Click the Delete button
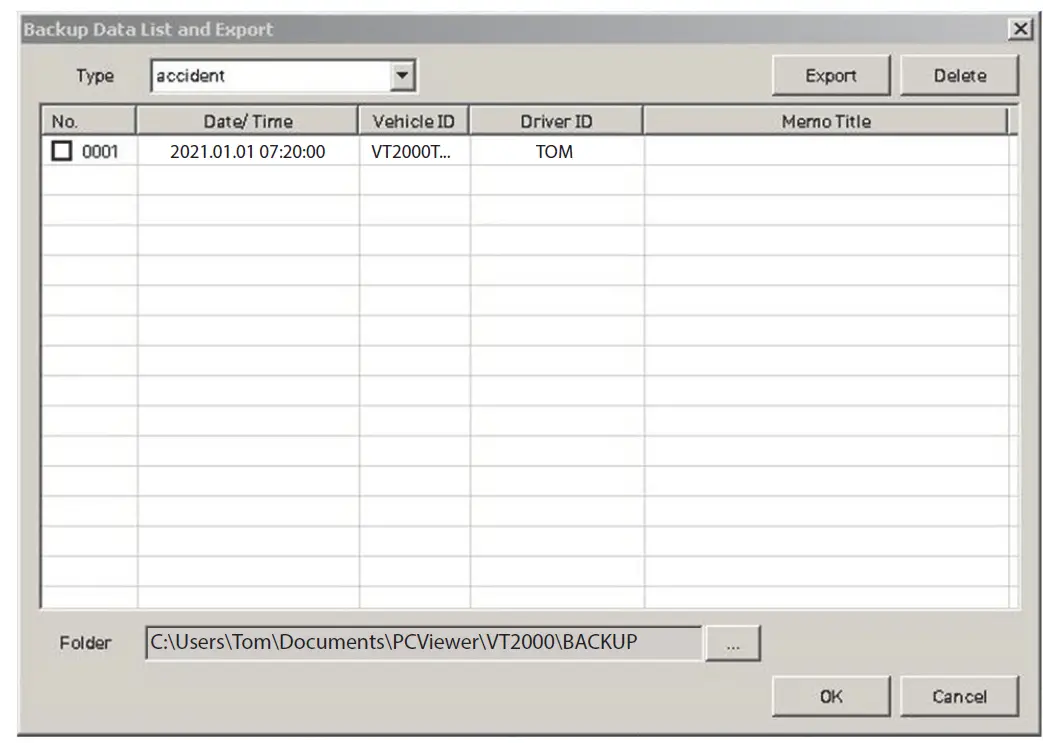 click(x=958, y=74)
